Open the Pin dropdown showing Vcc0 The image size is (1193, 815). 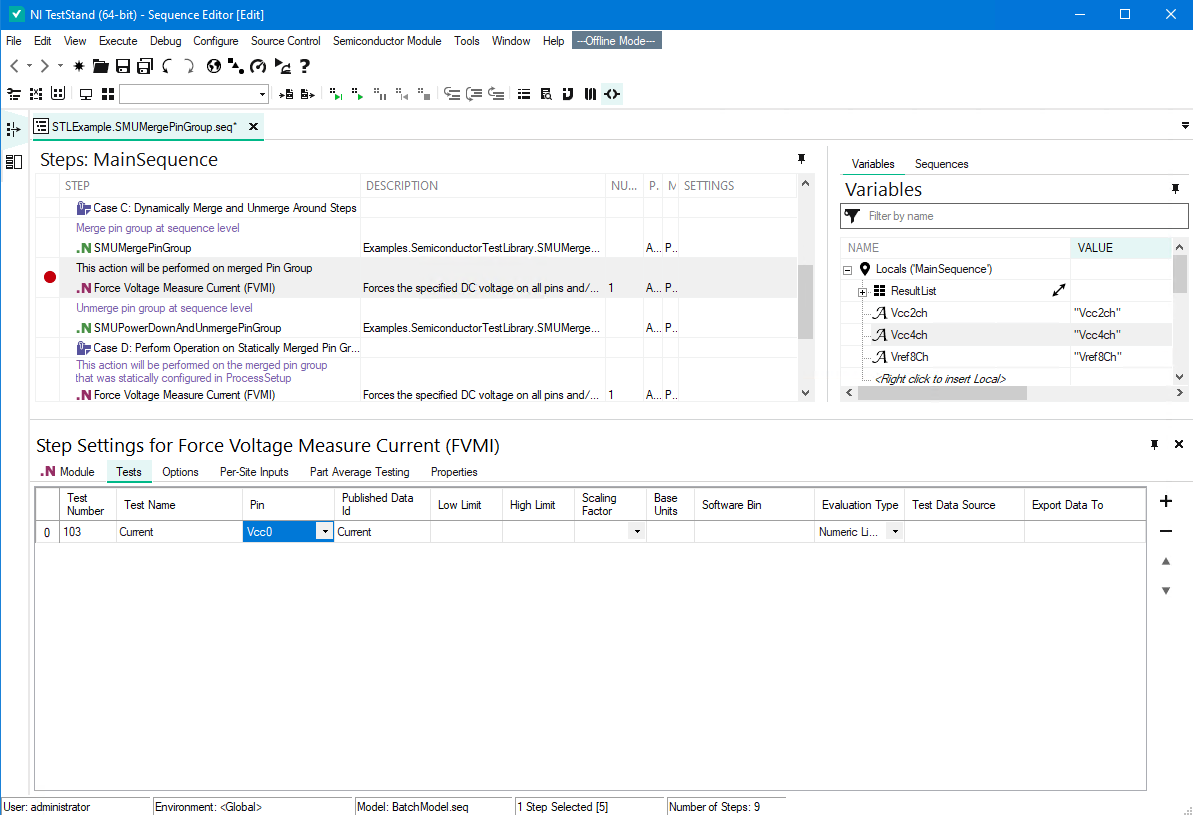[323, 532]
